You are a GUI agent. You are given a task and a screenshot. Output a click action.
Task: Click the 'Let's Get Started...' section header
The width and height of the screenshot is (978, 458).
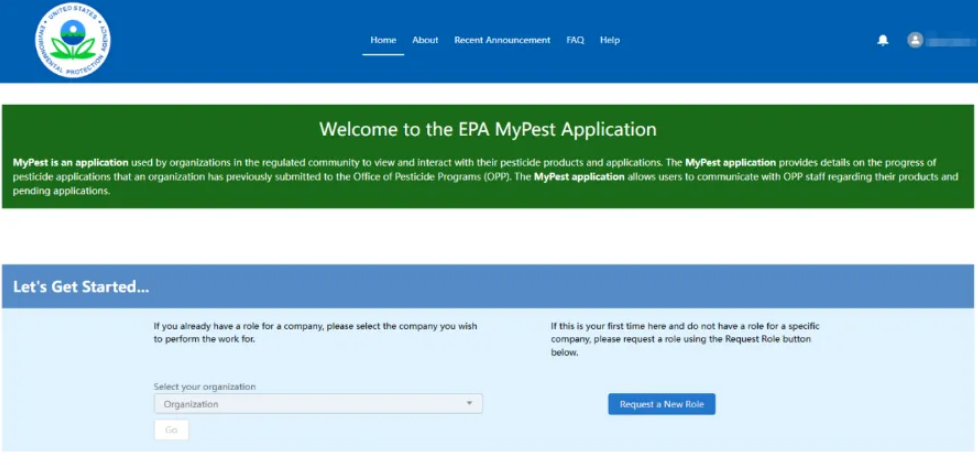tap(81, 287)
